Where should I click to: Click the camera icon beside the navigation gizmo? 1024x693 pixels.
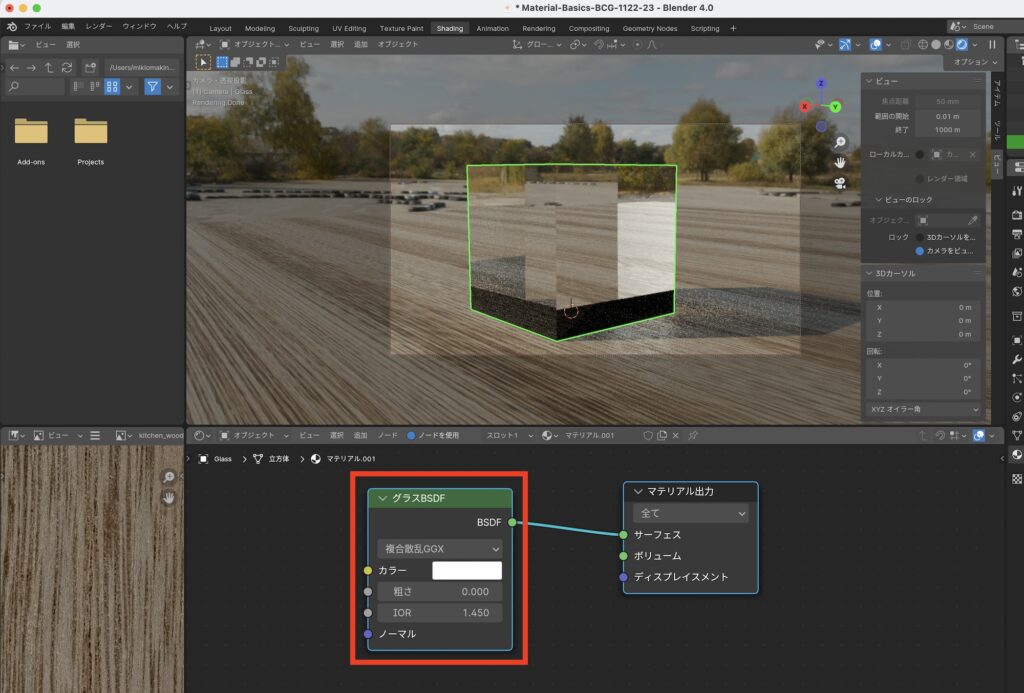[840, 184]
